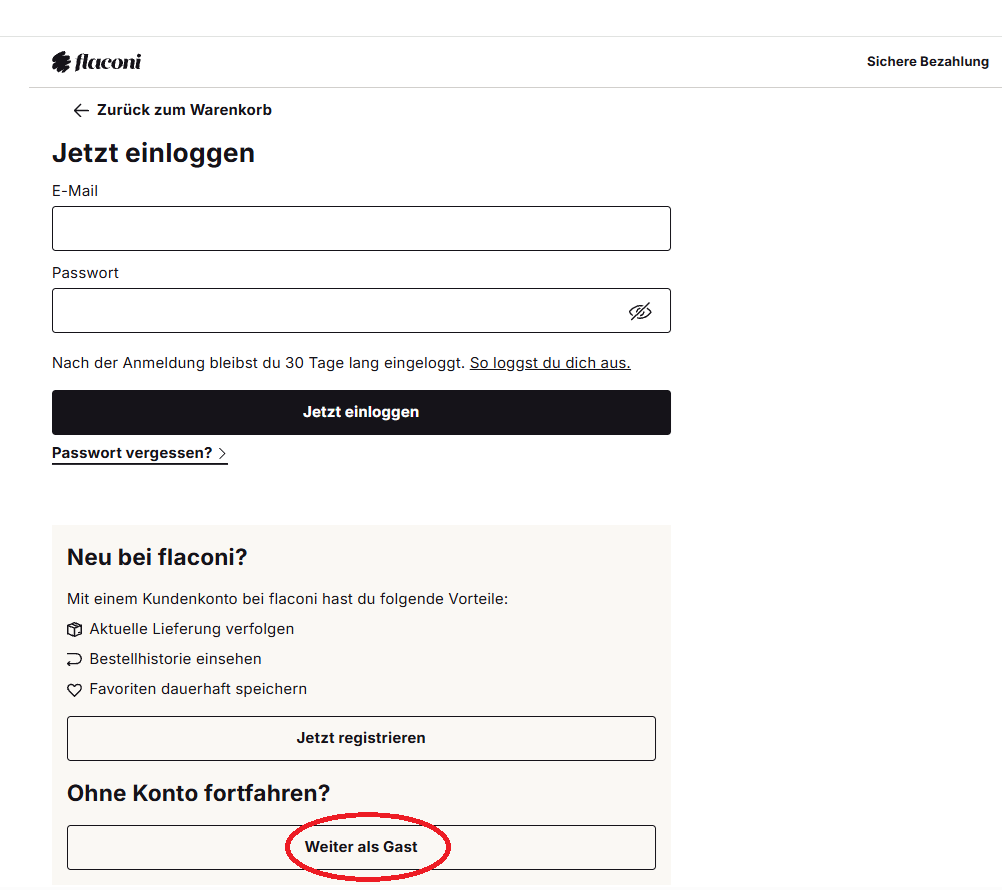1002x890 pixels.
Task: Open the Passwort vergessen? link
Action: click(x=139, y=453)
